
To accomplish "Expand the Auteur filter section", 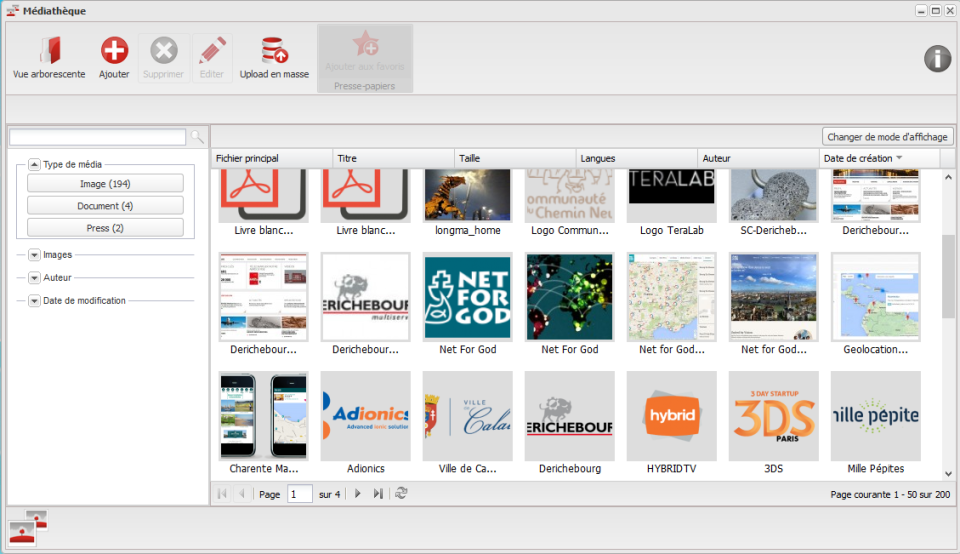I will tap(34, 277).
